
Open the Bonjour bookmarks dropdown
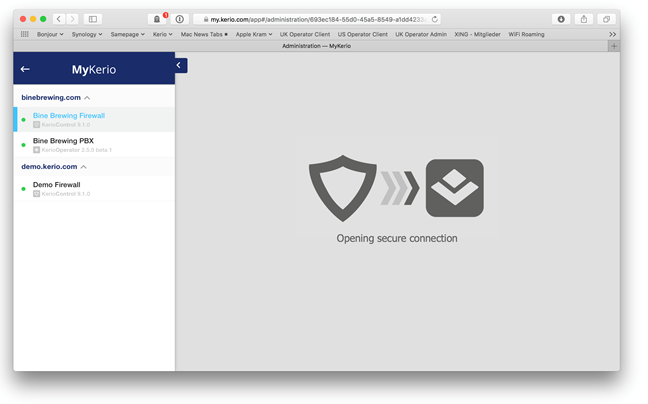(50, 34)
